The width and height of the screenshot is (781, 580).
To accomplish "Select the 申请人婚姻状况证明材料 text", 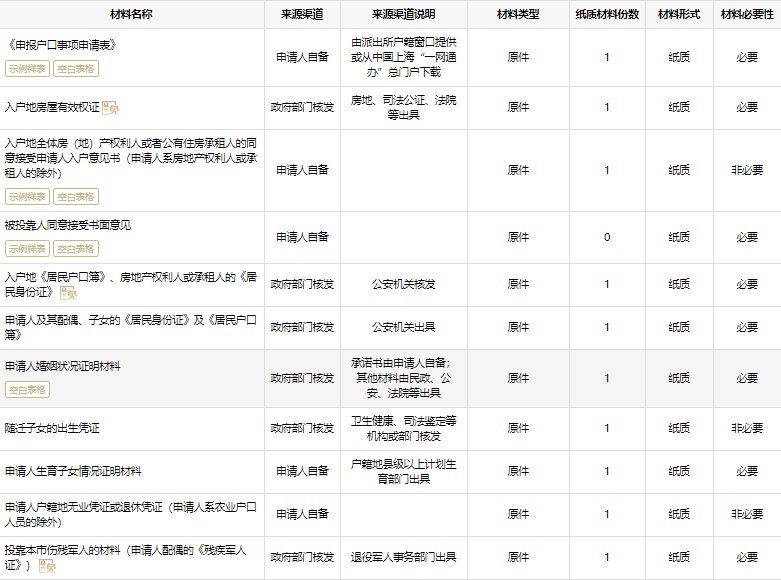I will tap(63, 366).
